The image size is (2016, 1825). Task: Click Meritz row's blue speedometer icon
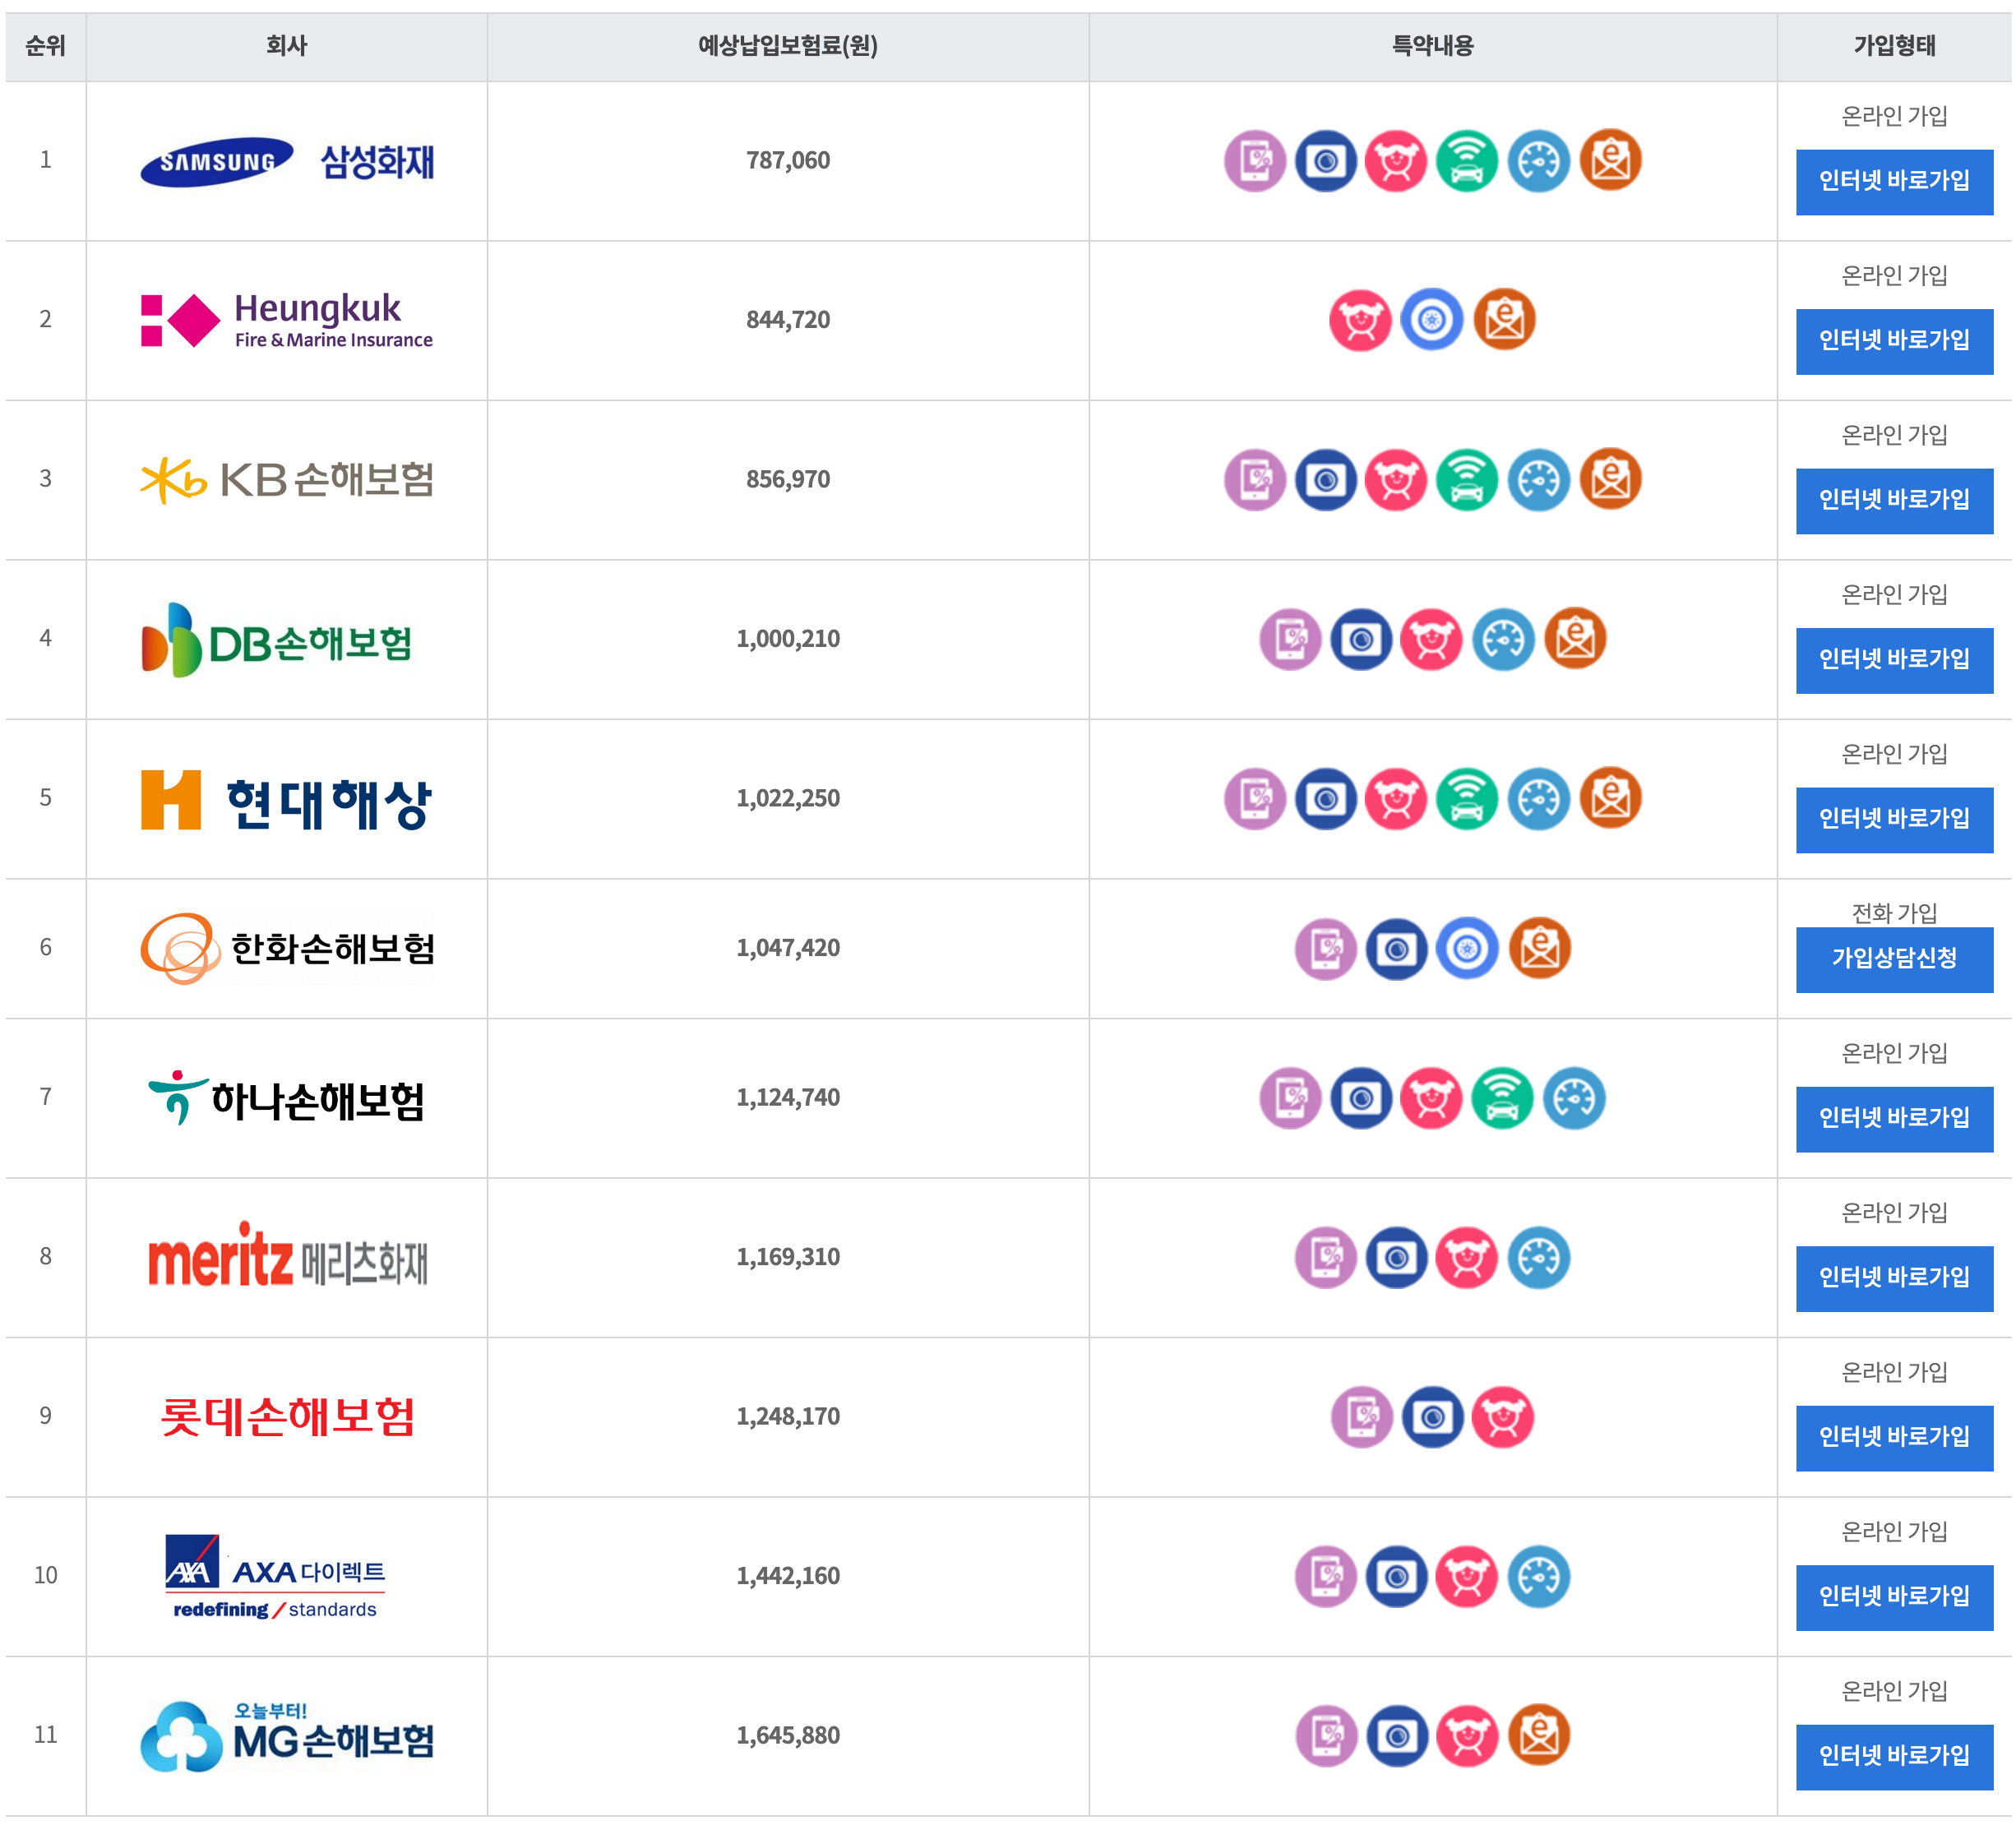(x=1539, y=1258)
